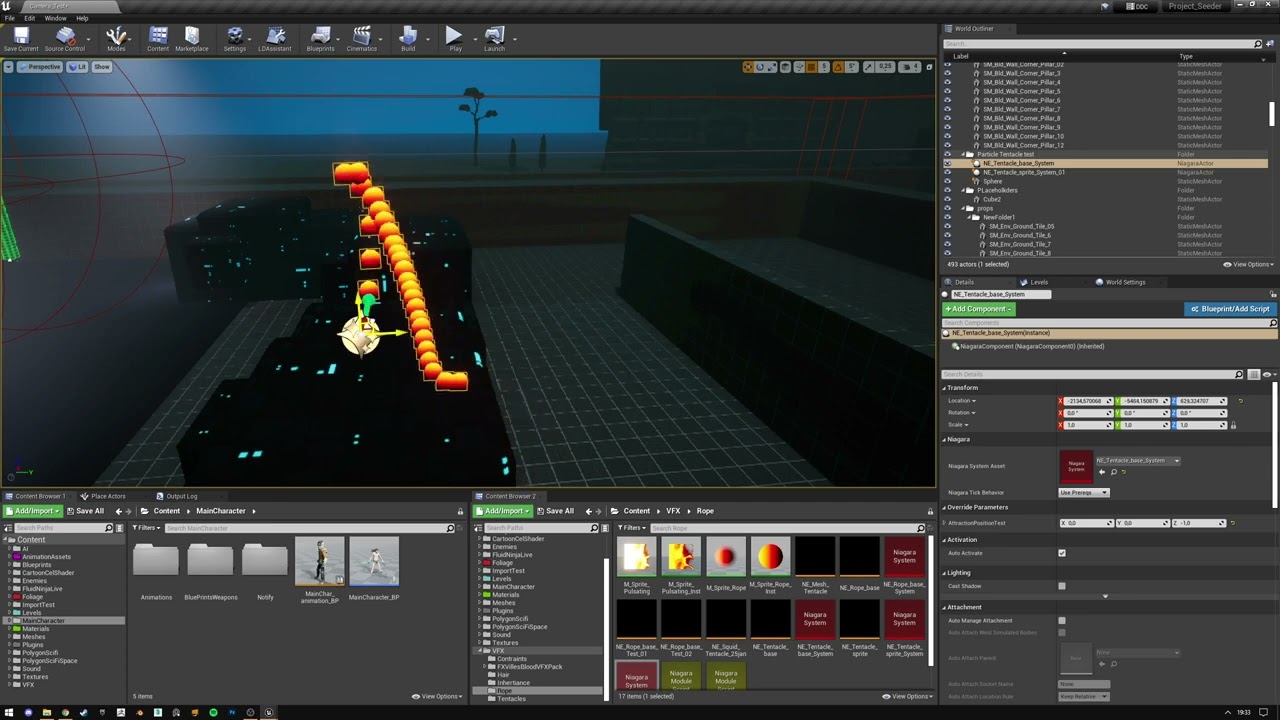This screenshot has width=1280, height=720.
Task: Use selected asset arrow for Niagara System Asset
Action: click(1102, 472)
